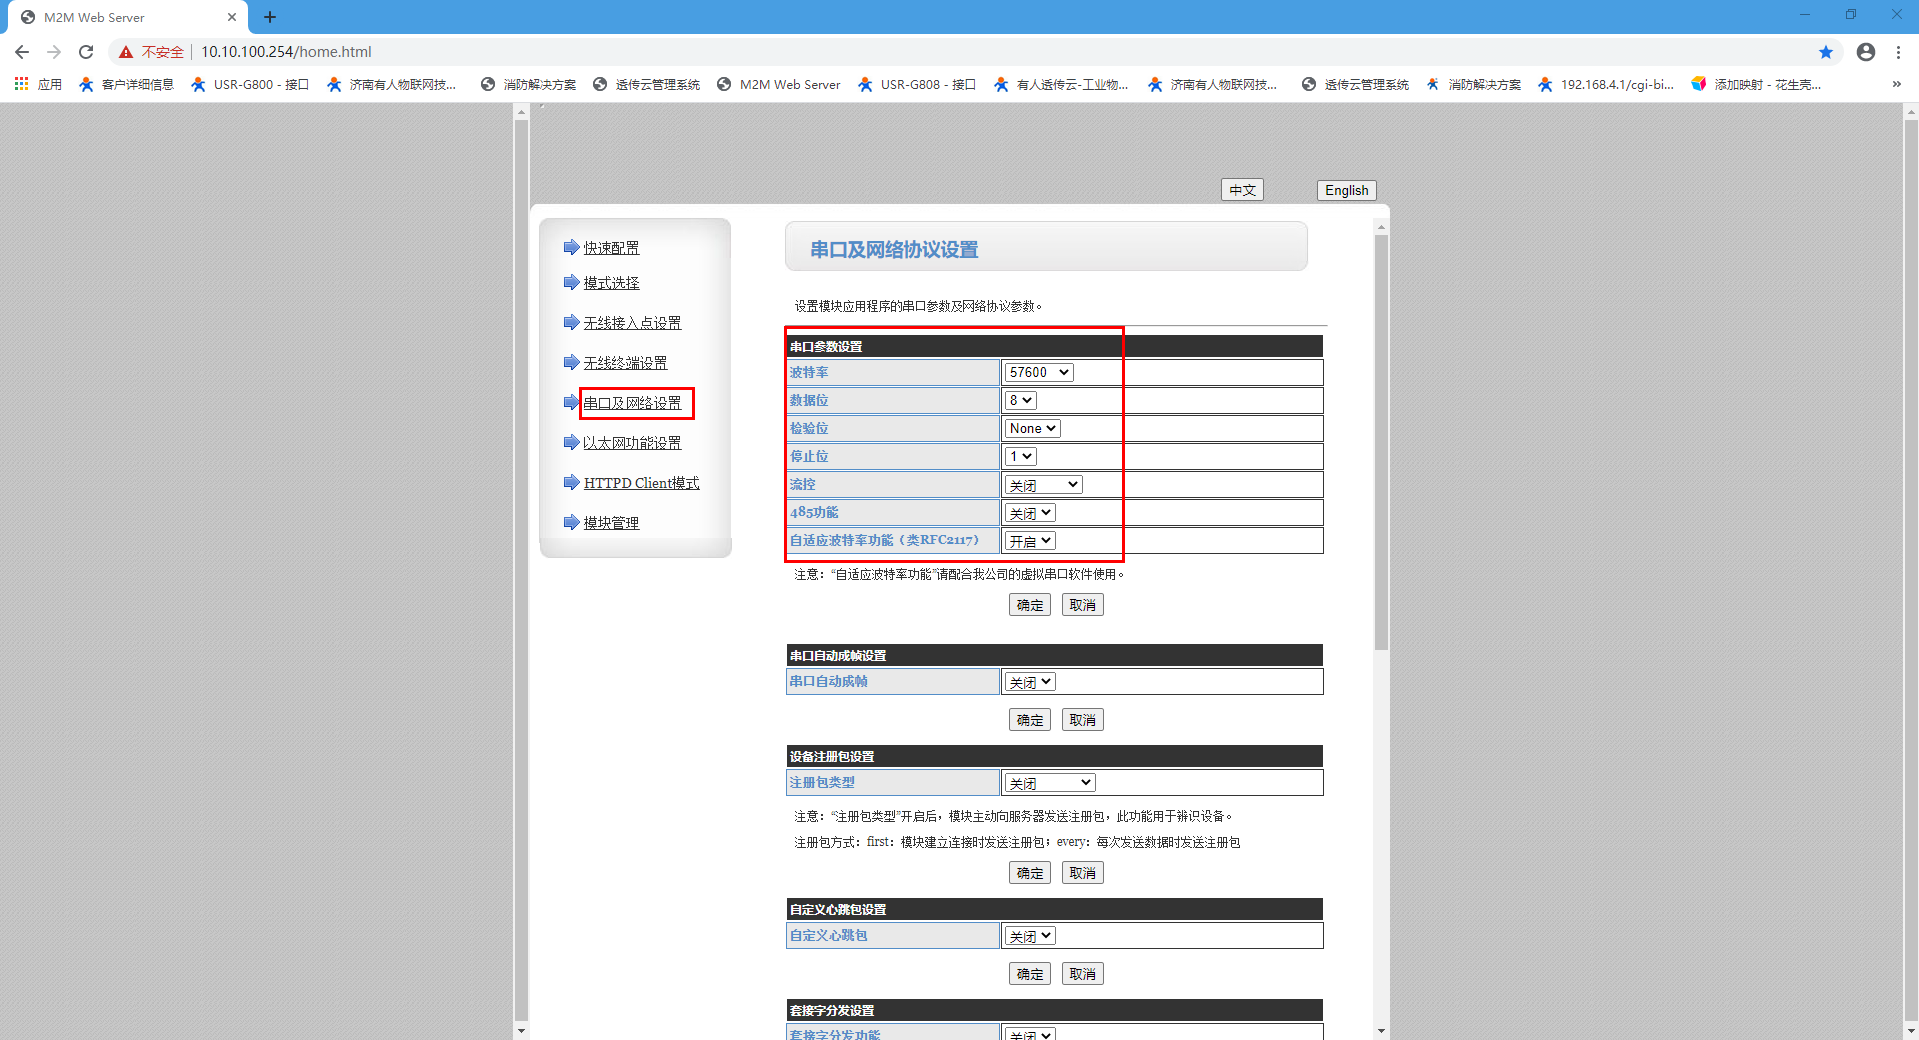Open the HTTPD Client模式 link
The width and height of the screenshot is (1919, 1040).
(641, 483)
